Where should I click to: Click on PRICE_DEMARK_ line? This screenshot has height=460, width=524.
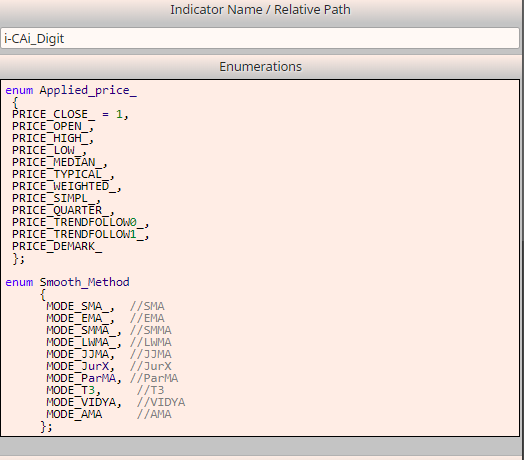tap(57, 247)
